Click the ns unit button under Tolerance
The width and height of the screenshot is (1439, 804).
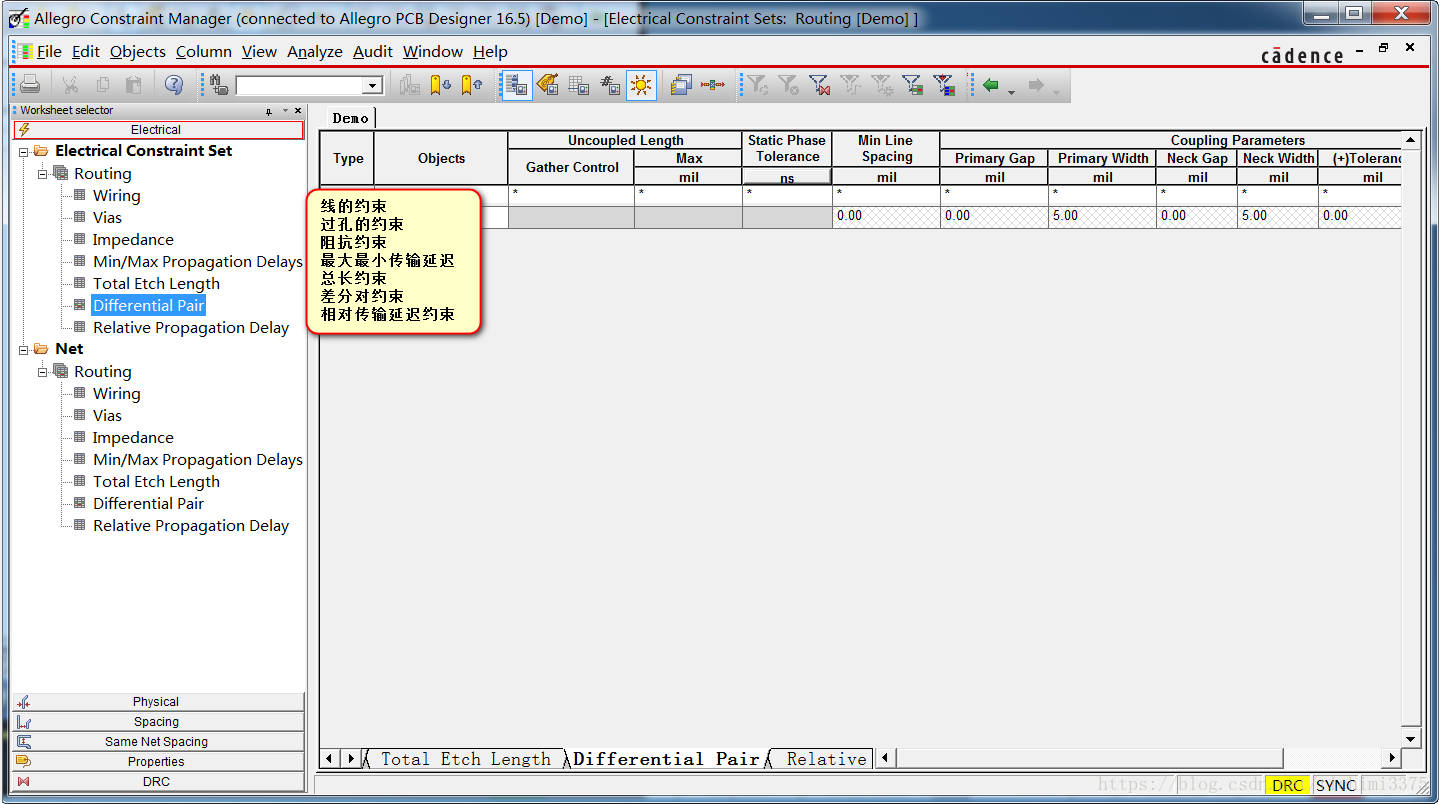787,177
